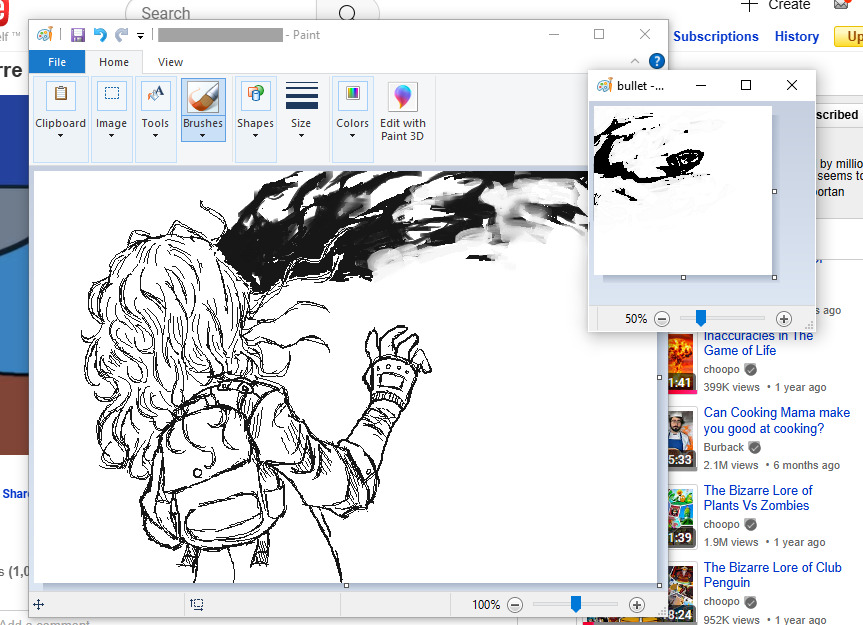Zoom out with minus button in bullet window
The image size is (863, 625).
coord(662,319)
